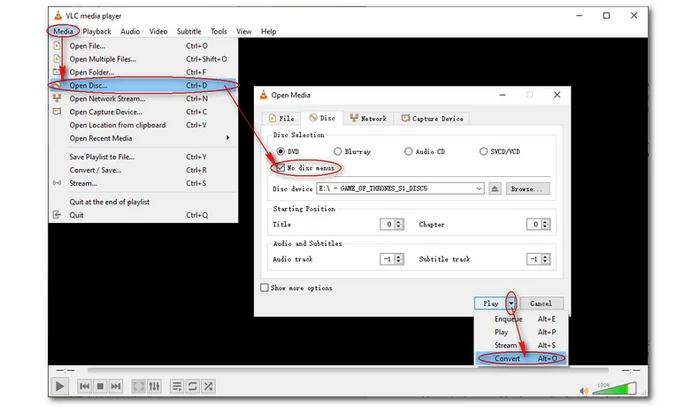Choose Open File... from Media menu

pyautogui.click(x=143, y=46)
